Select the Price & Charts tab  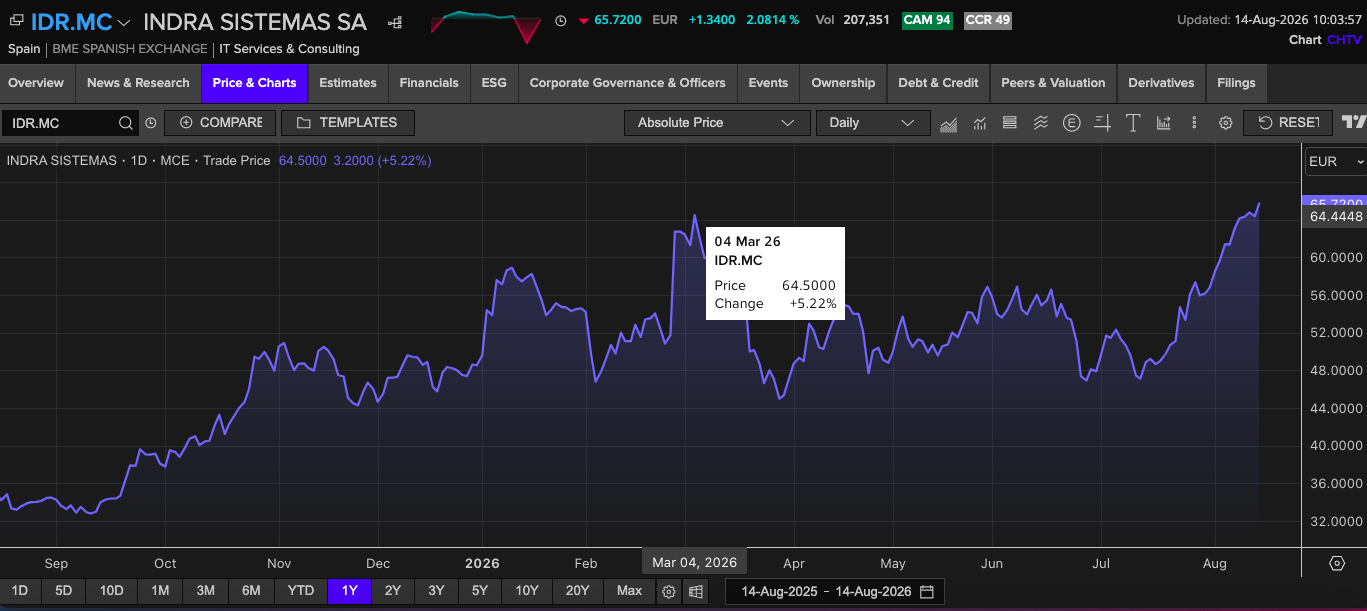[254, 83]
